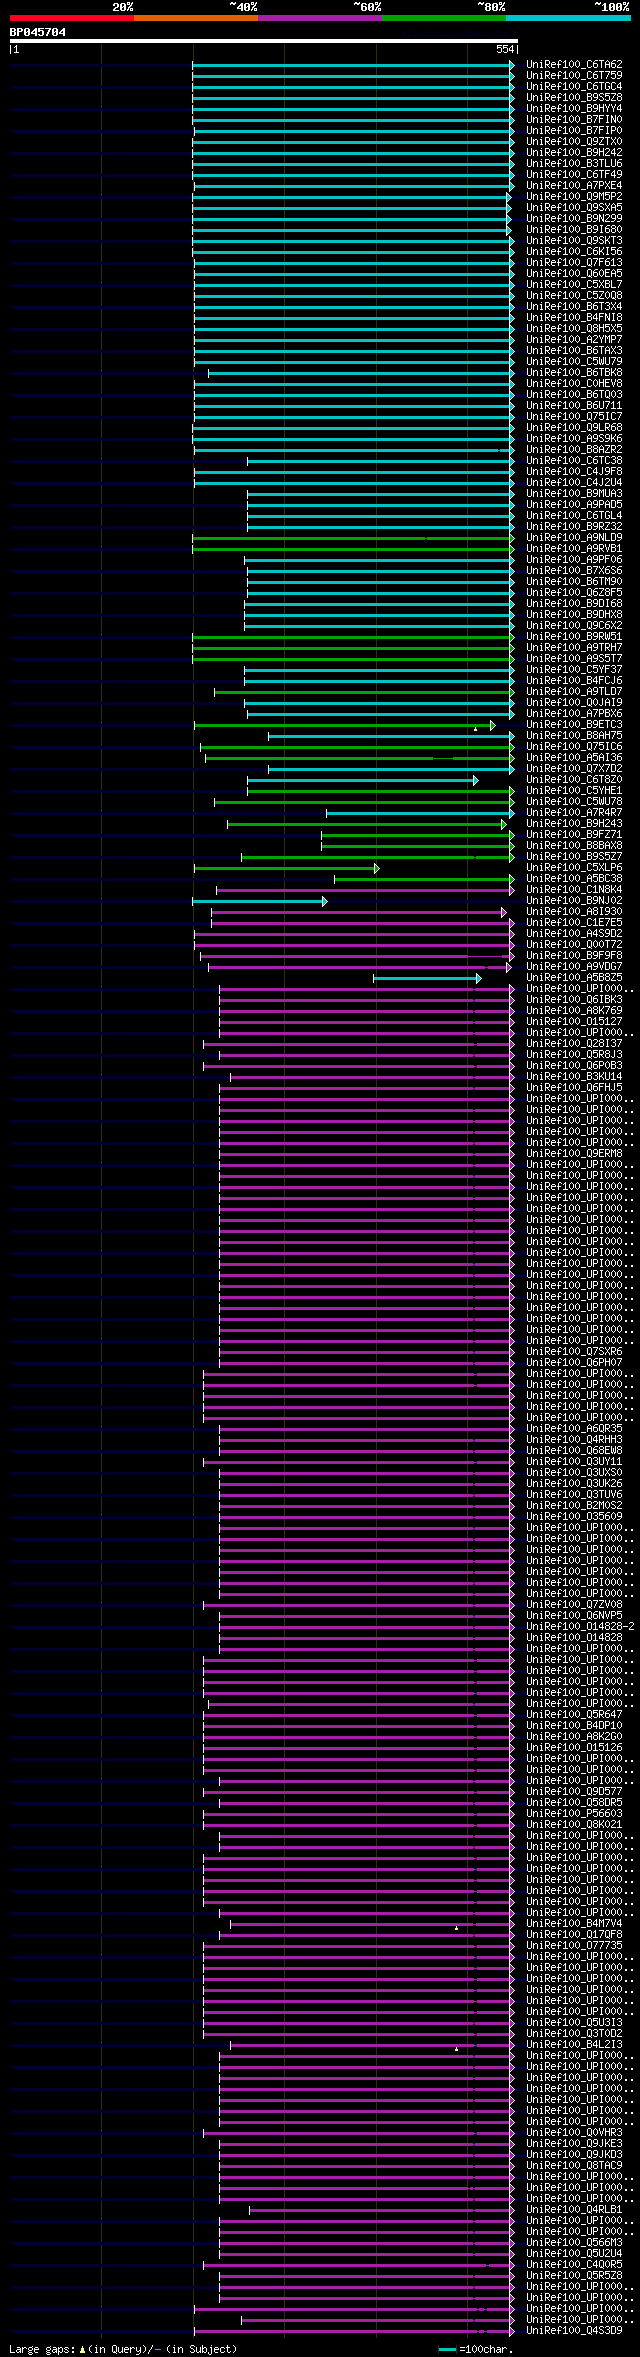The width and height of the screenshot is (640, 2357).
Task: Select the UniRef100_B9RW51 label
Action: (574, 637)
